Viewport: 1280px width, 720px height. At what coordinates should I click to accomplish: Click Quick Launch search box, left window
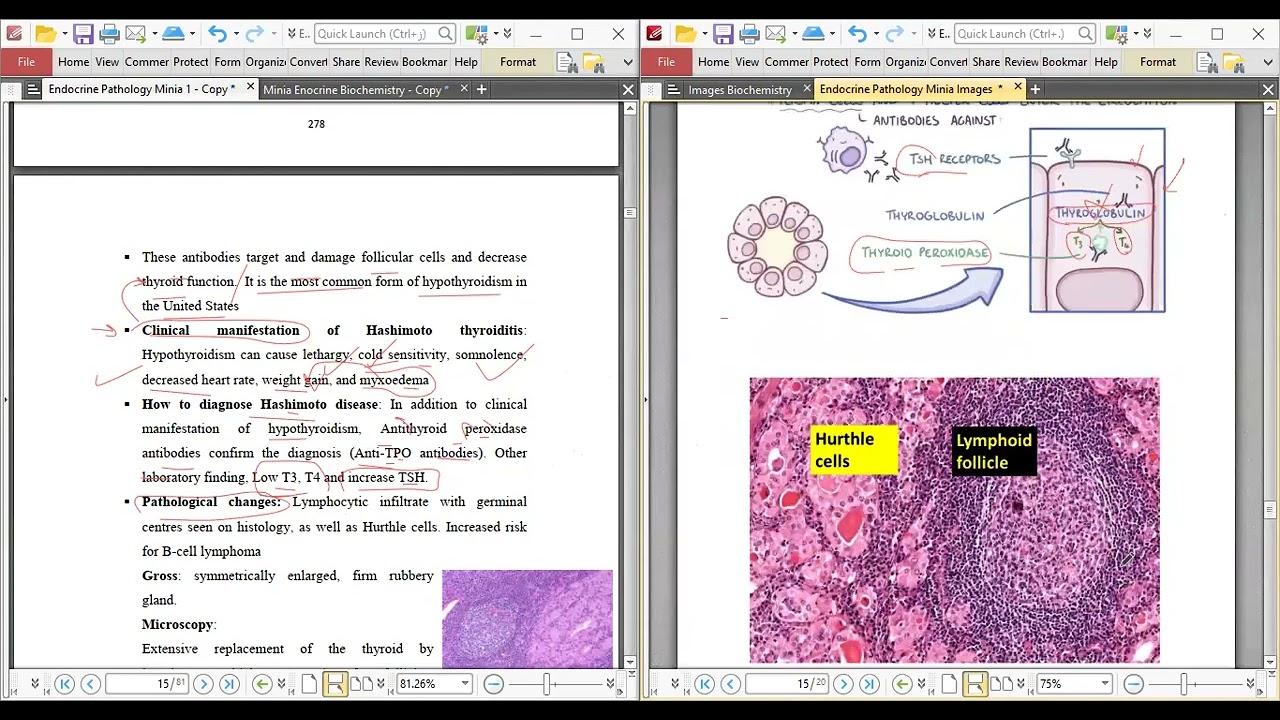(385, 34)
